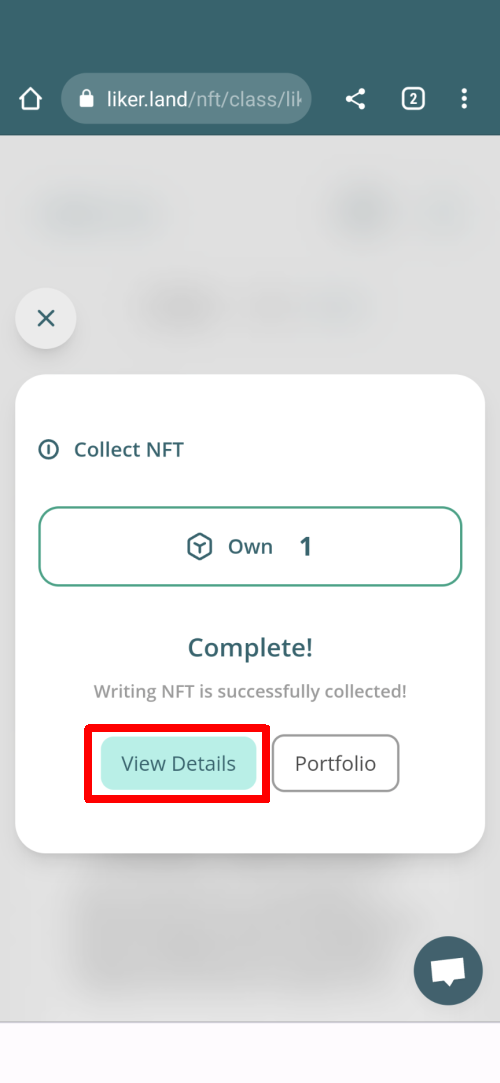
Task: Go to Portfolio
Action: point(336,763)
